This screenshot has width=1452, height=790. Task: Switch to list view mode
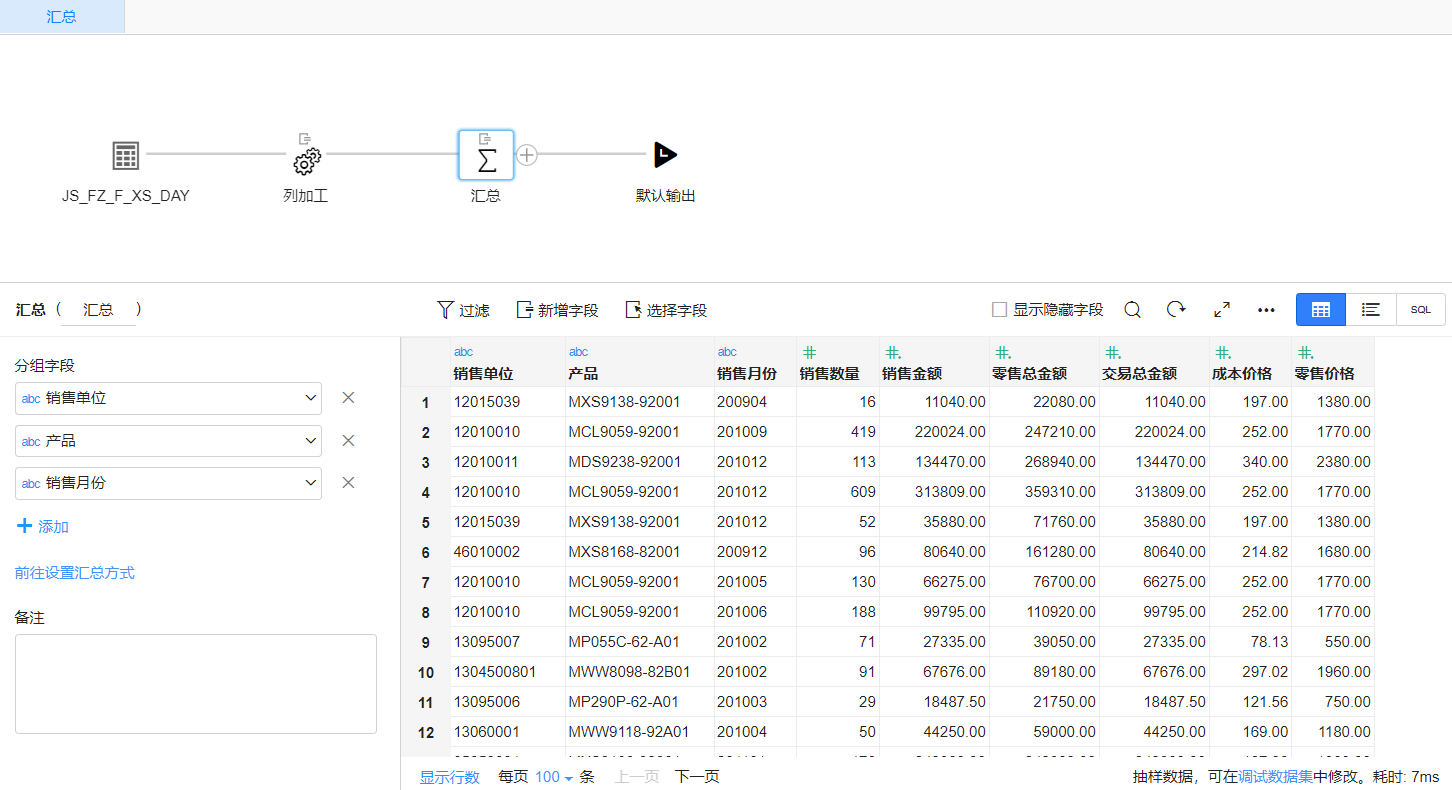coord(1371,310)
